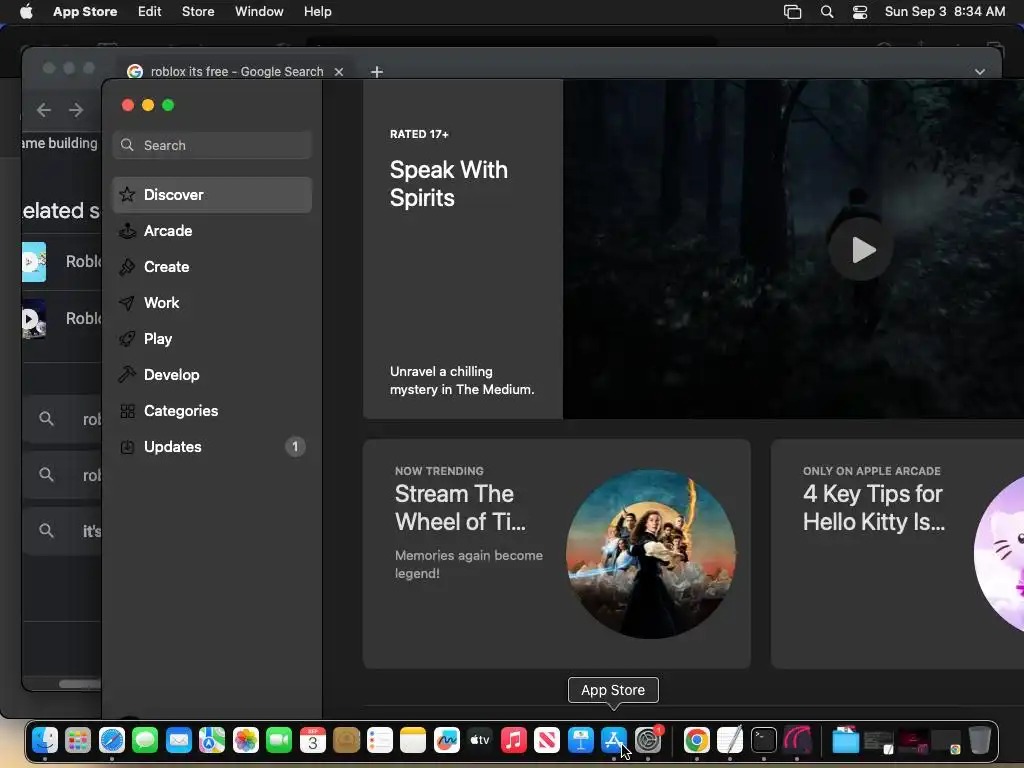Viewport: 1024px width, 768px height.
Task: Open Notes from the Dock
Action: pos(413,741)
